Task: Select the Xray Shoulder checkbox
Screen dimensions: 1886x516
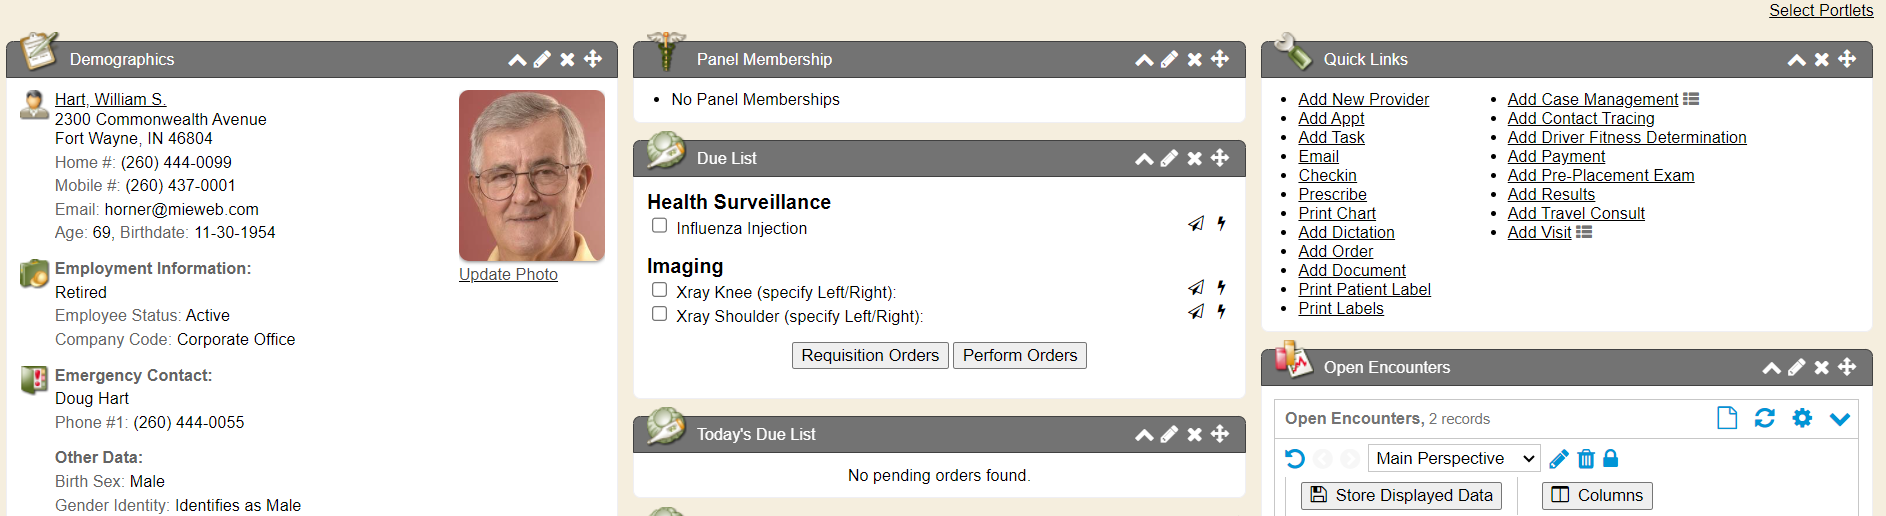Action: [660, 314]
